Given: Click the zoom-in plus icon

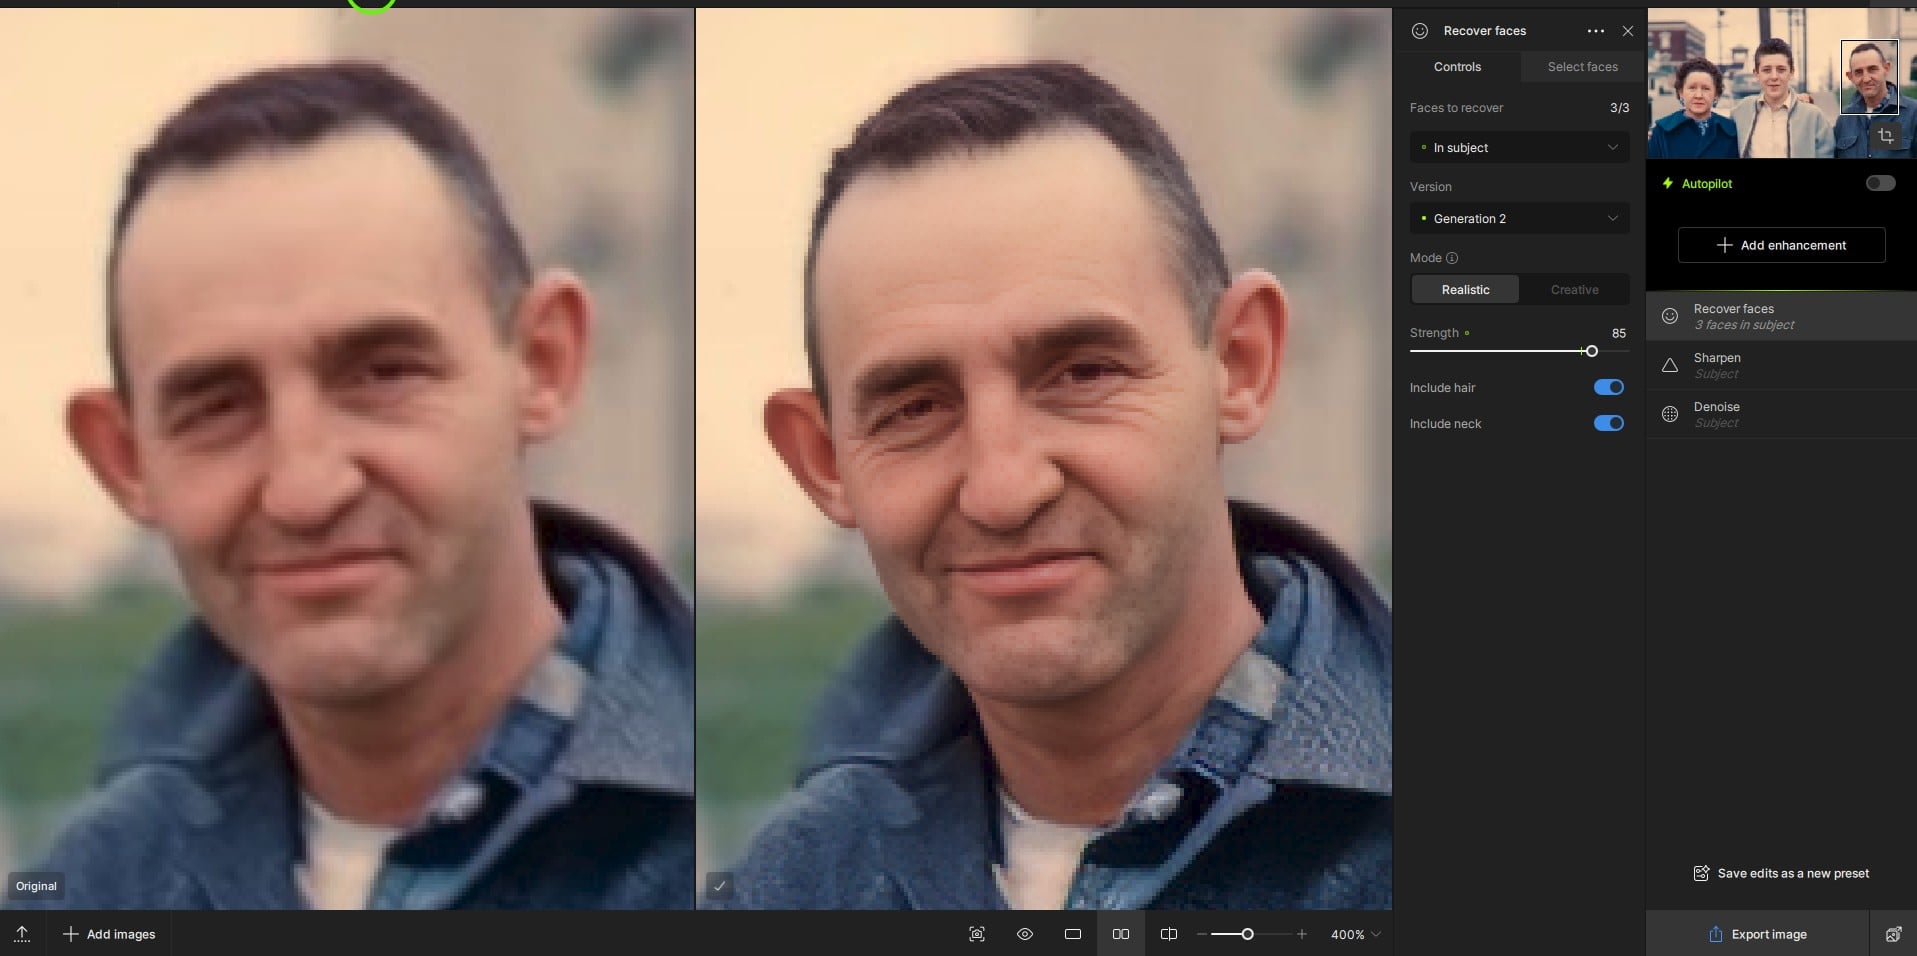Looking at the screenshot, I should [1301, 934].
